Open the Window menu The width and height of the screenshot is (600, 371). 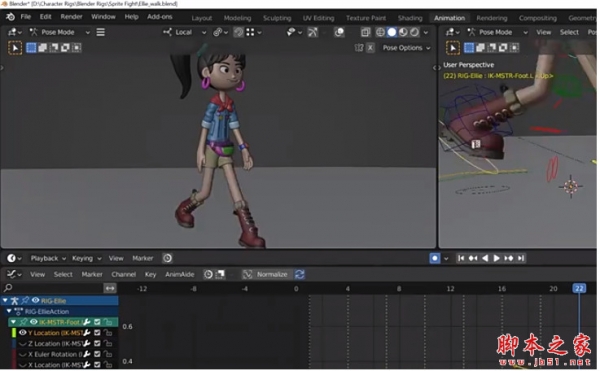[103, 17]
